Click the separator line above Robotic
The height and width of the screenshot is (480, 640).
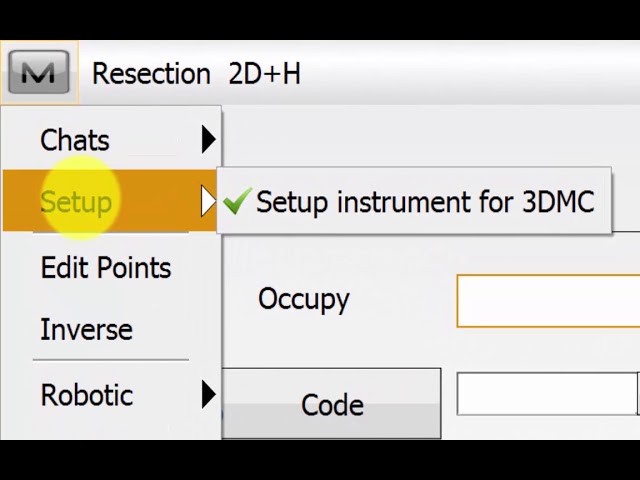coord(110,359)
